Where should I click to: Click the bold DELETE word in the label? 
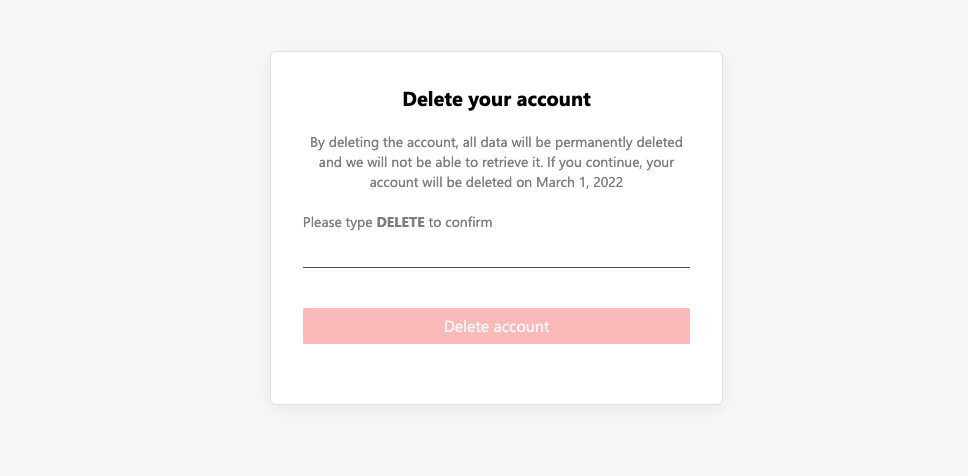[400, 222]
